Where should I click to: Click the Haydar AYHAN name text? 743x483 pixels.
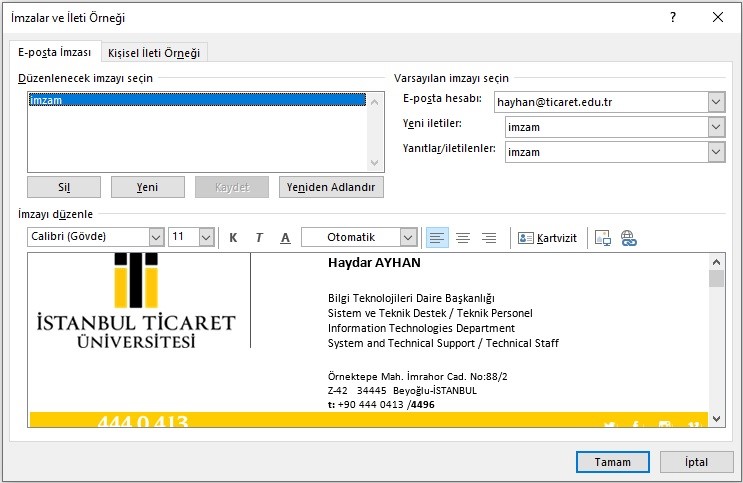tap(374, 263)
